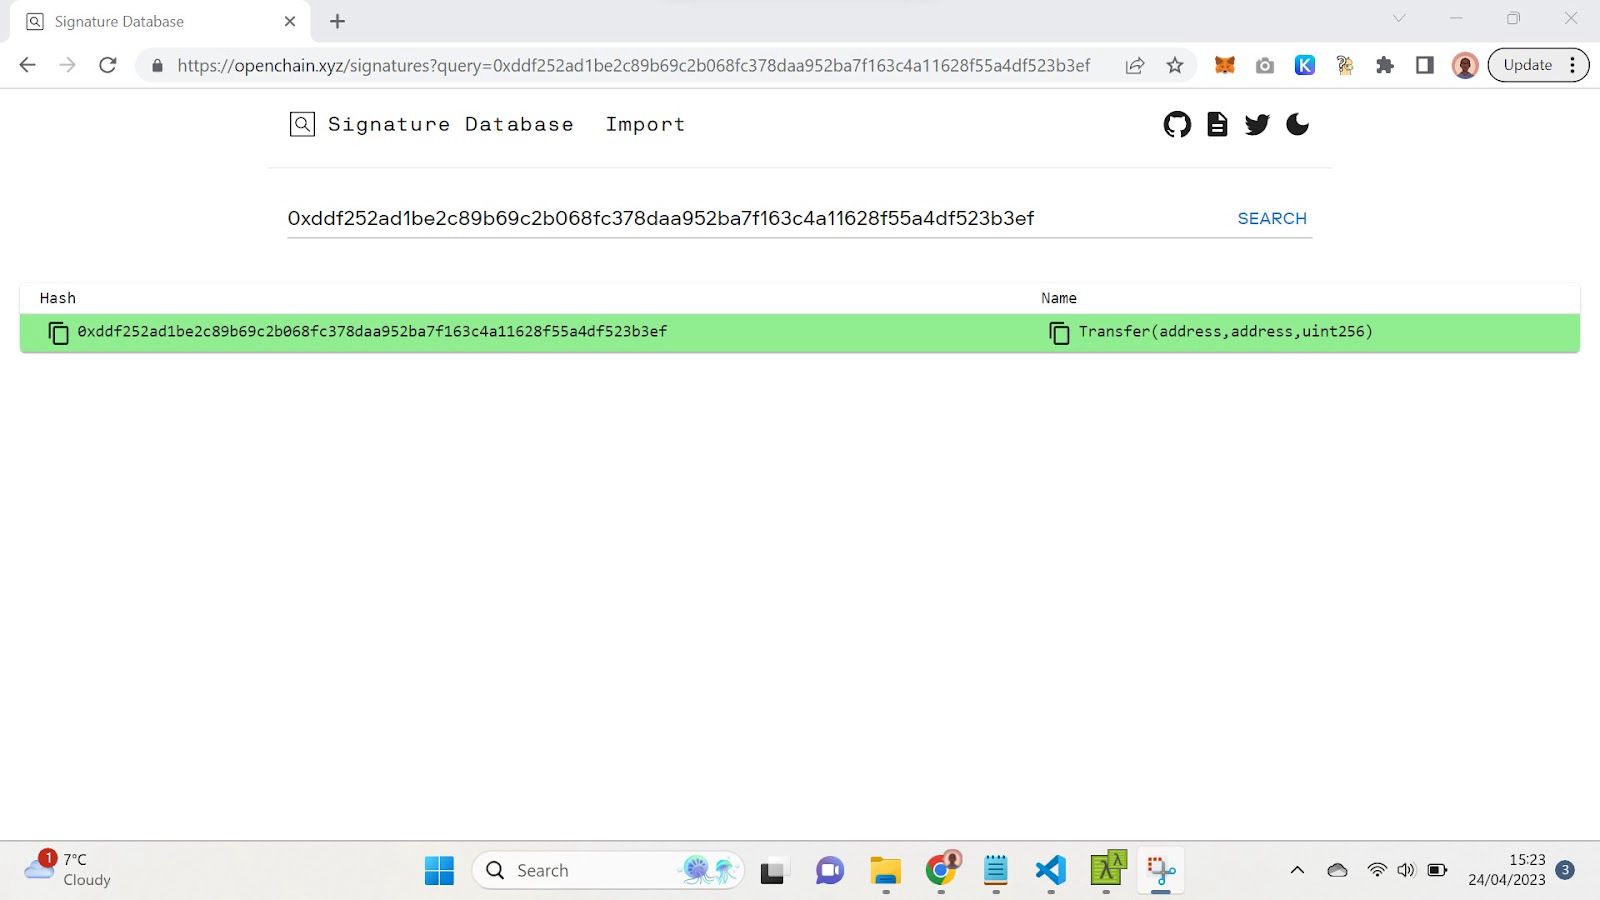Select the Transfer(address,address,uint256) name text
This screenshot has height=900, width=1600.
pos(1226,332)
